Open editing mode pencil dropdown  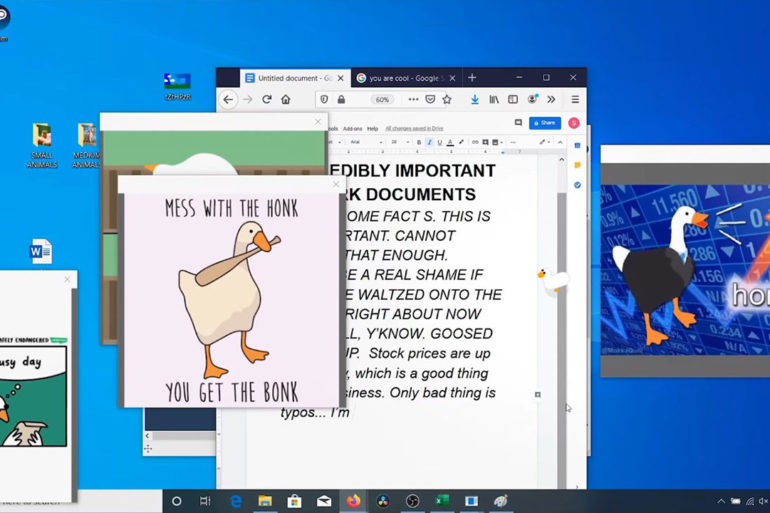pos(544,142)
